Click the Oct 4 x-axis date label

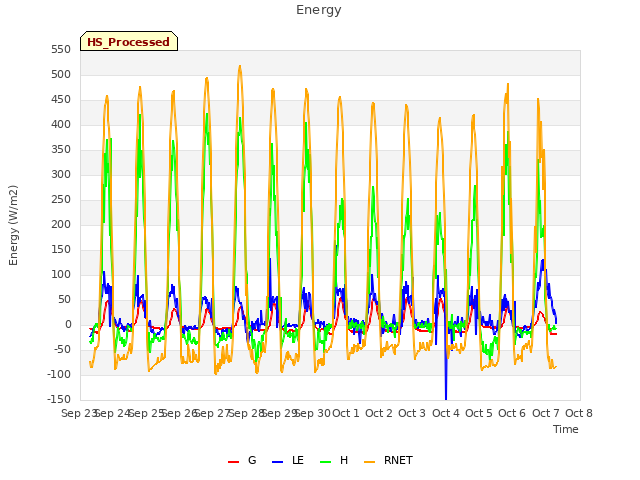446,413
